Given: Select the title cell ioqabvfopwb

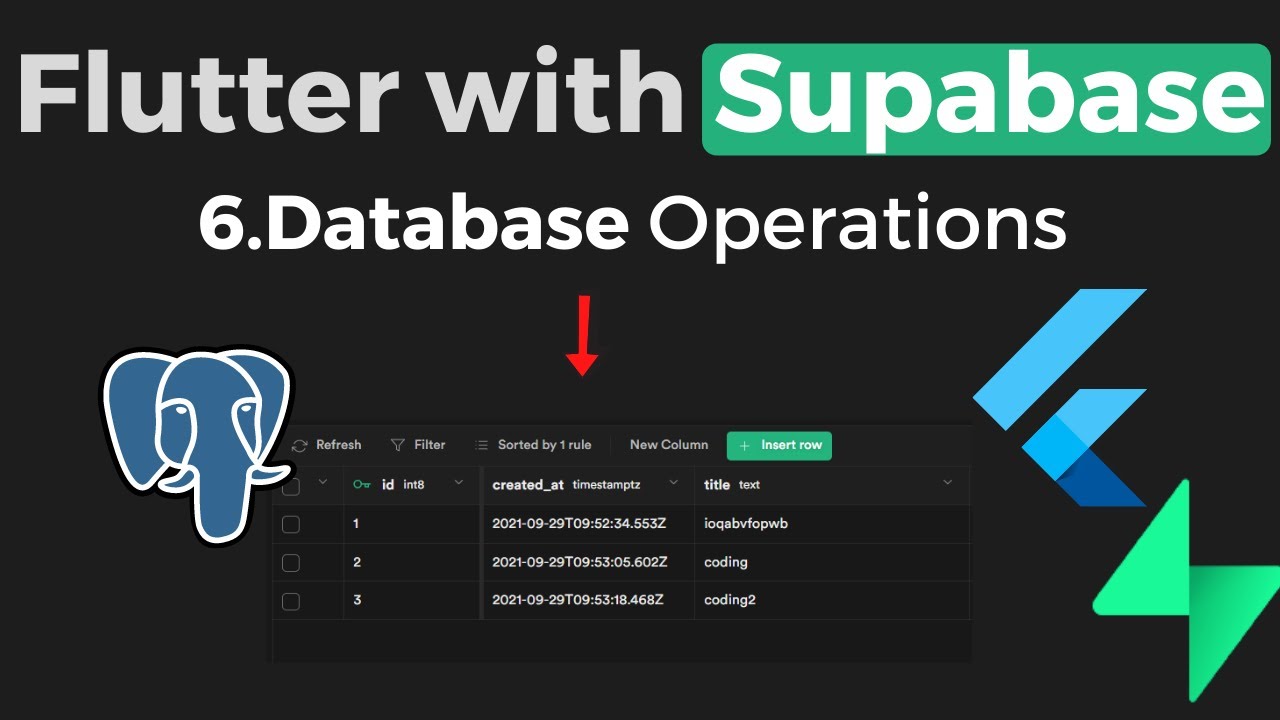Looking at the screenshot, I should [832, 524].
